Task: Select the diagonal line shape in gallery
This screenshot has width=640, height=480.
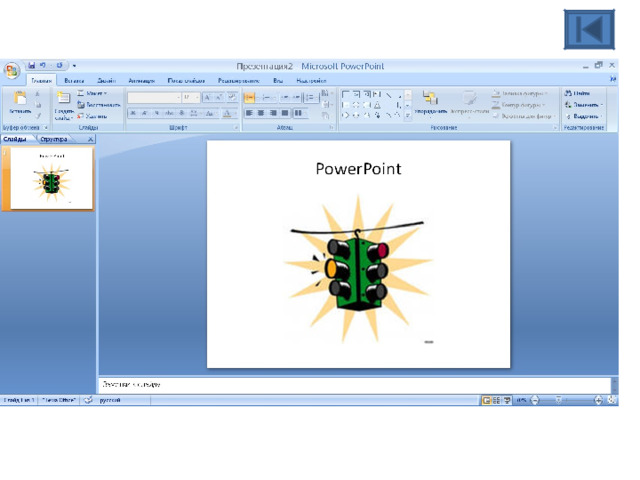Action: (389, 95)
